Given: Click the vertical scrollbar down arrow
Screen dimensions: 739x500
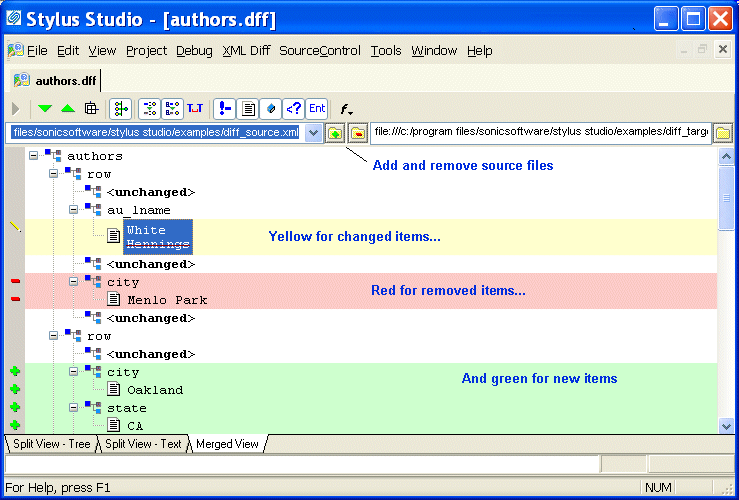Looking at the screenshot, I should (x=727, y=426).
